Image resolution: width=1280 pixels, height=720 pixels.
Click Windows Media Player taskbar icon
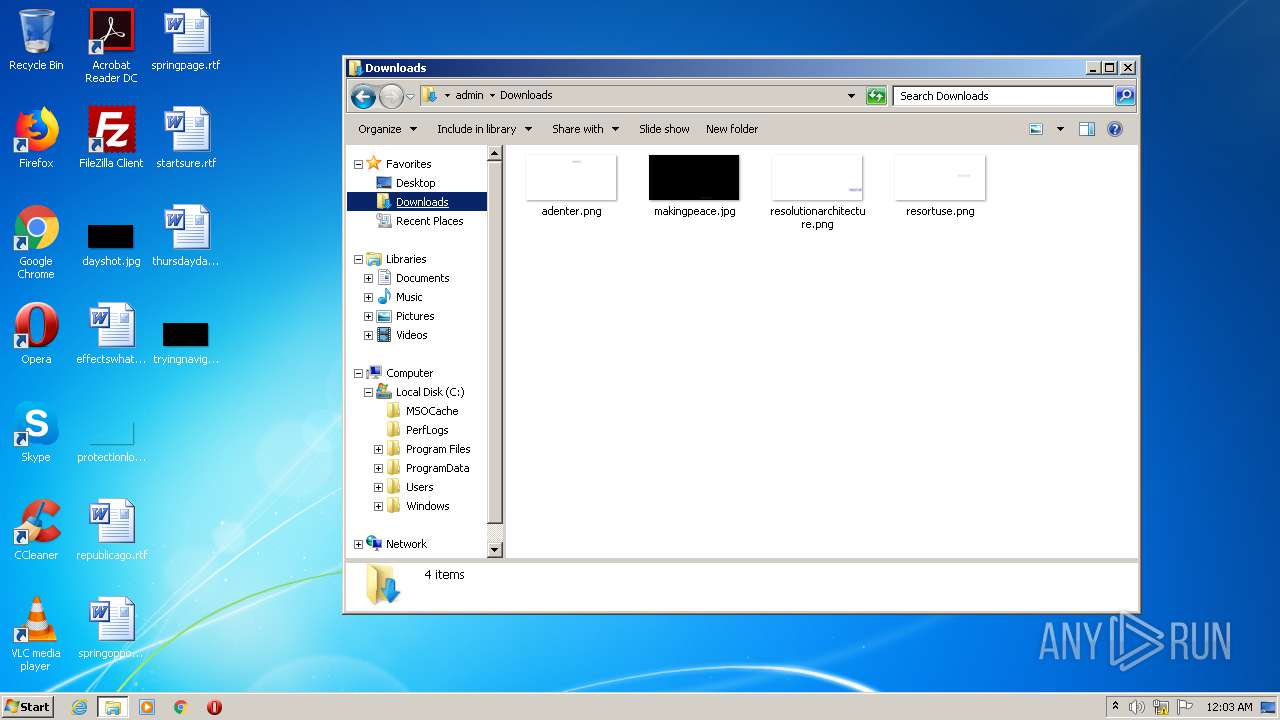pos(147,707)
